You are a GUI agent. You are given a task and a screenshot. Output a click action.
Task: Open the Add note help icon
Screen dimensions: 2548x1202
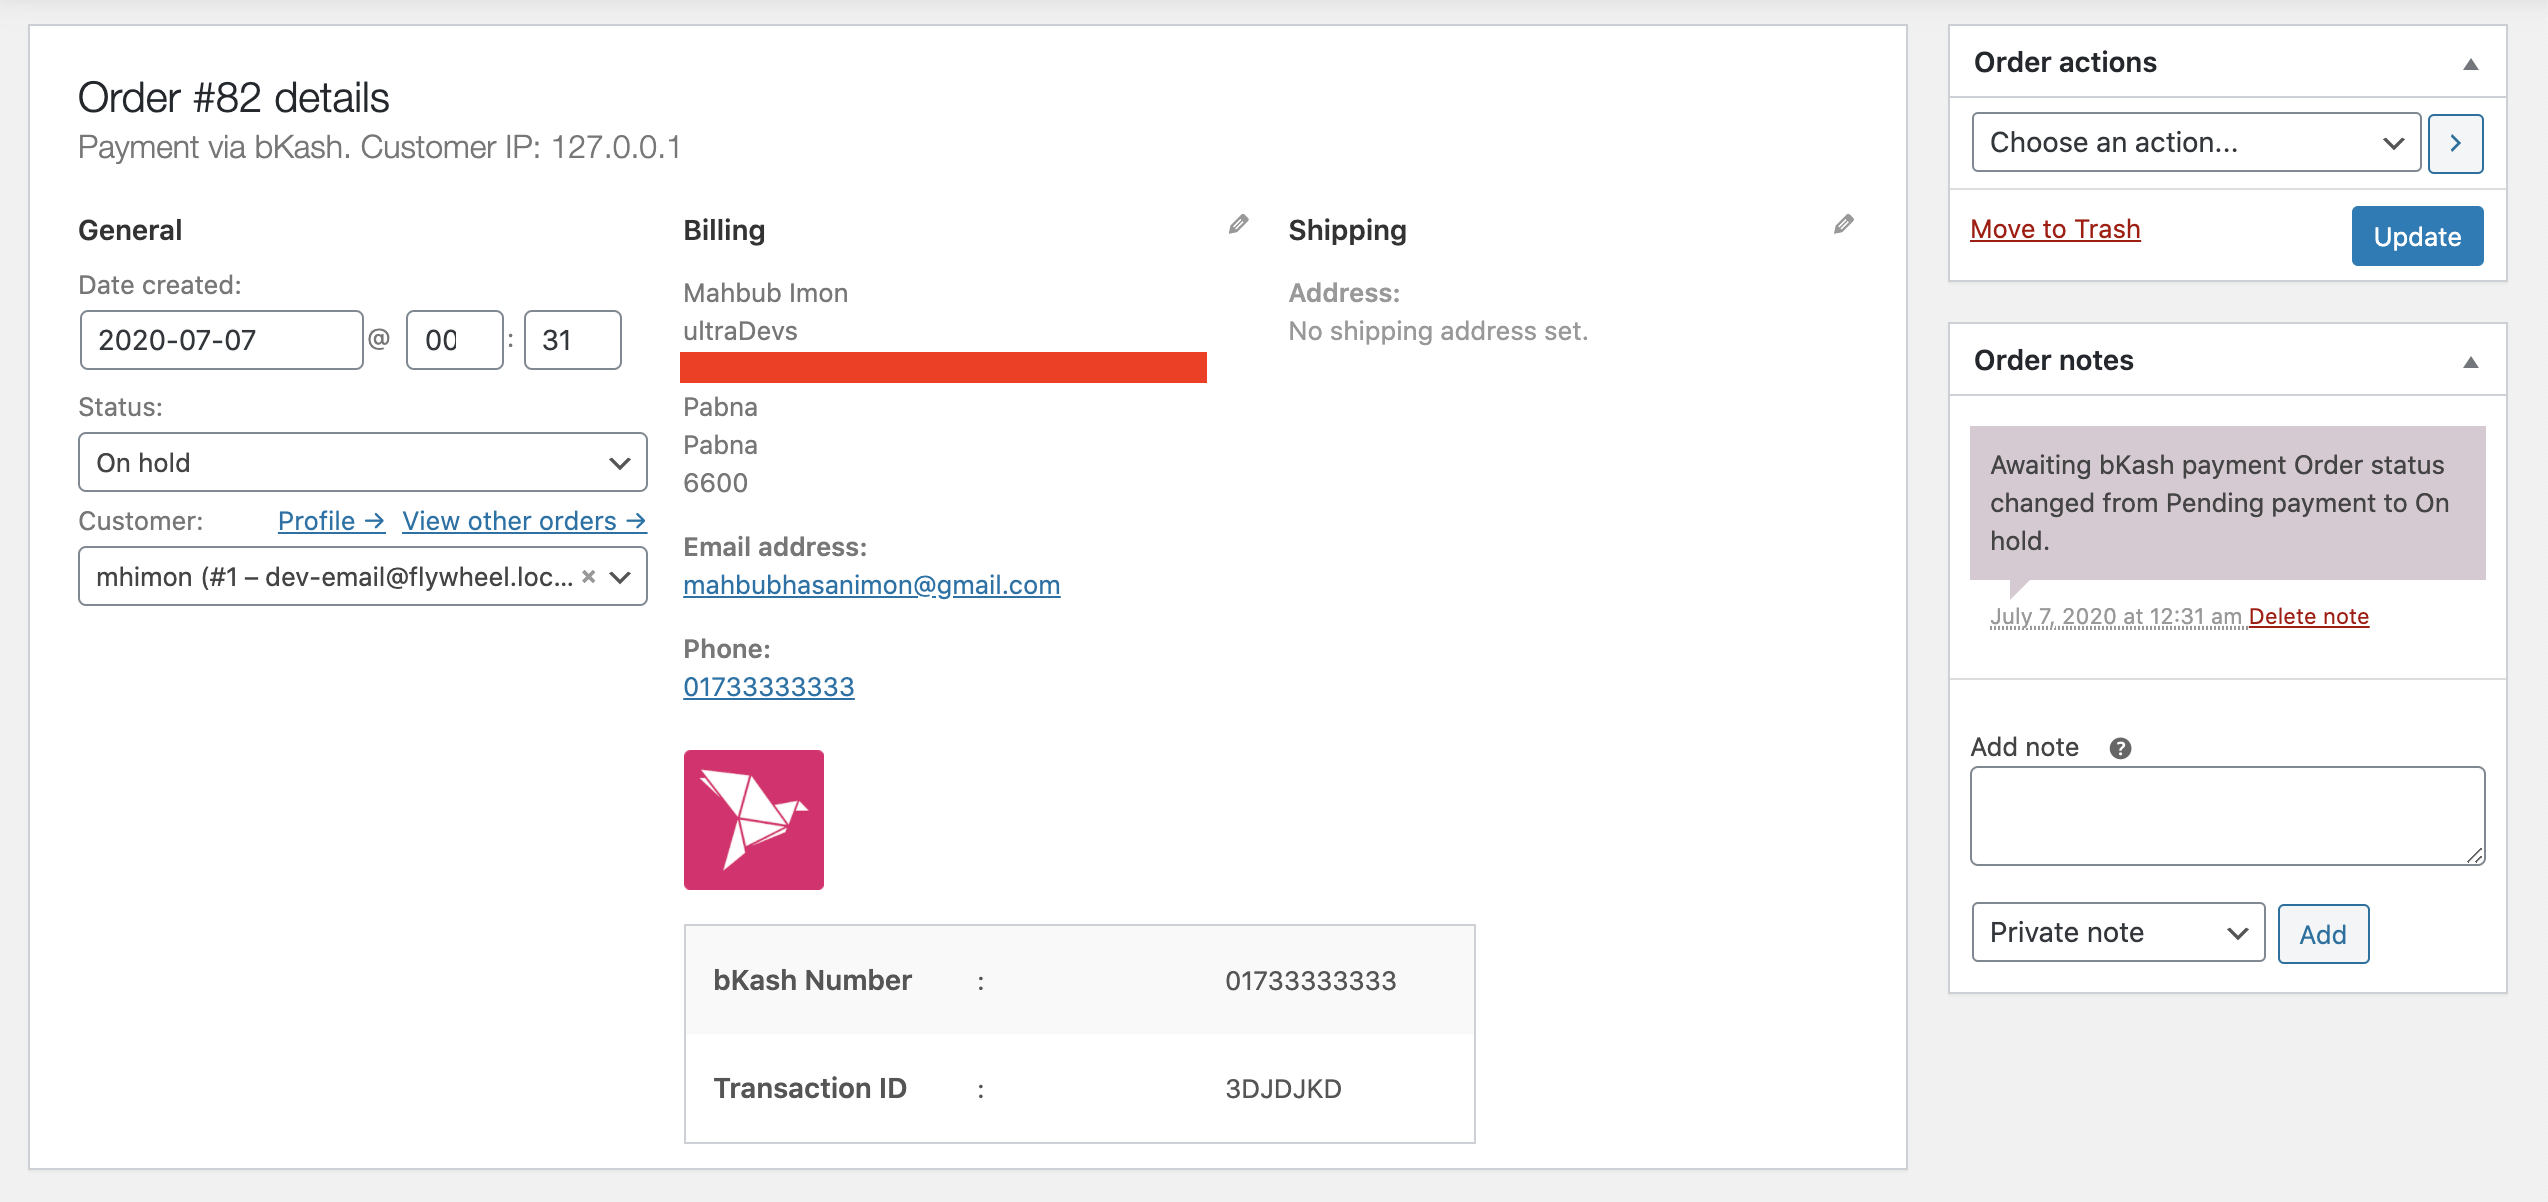2121,747
